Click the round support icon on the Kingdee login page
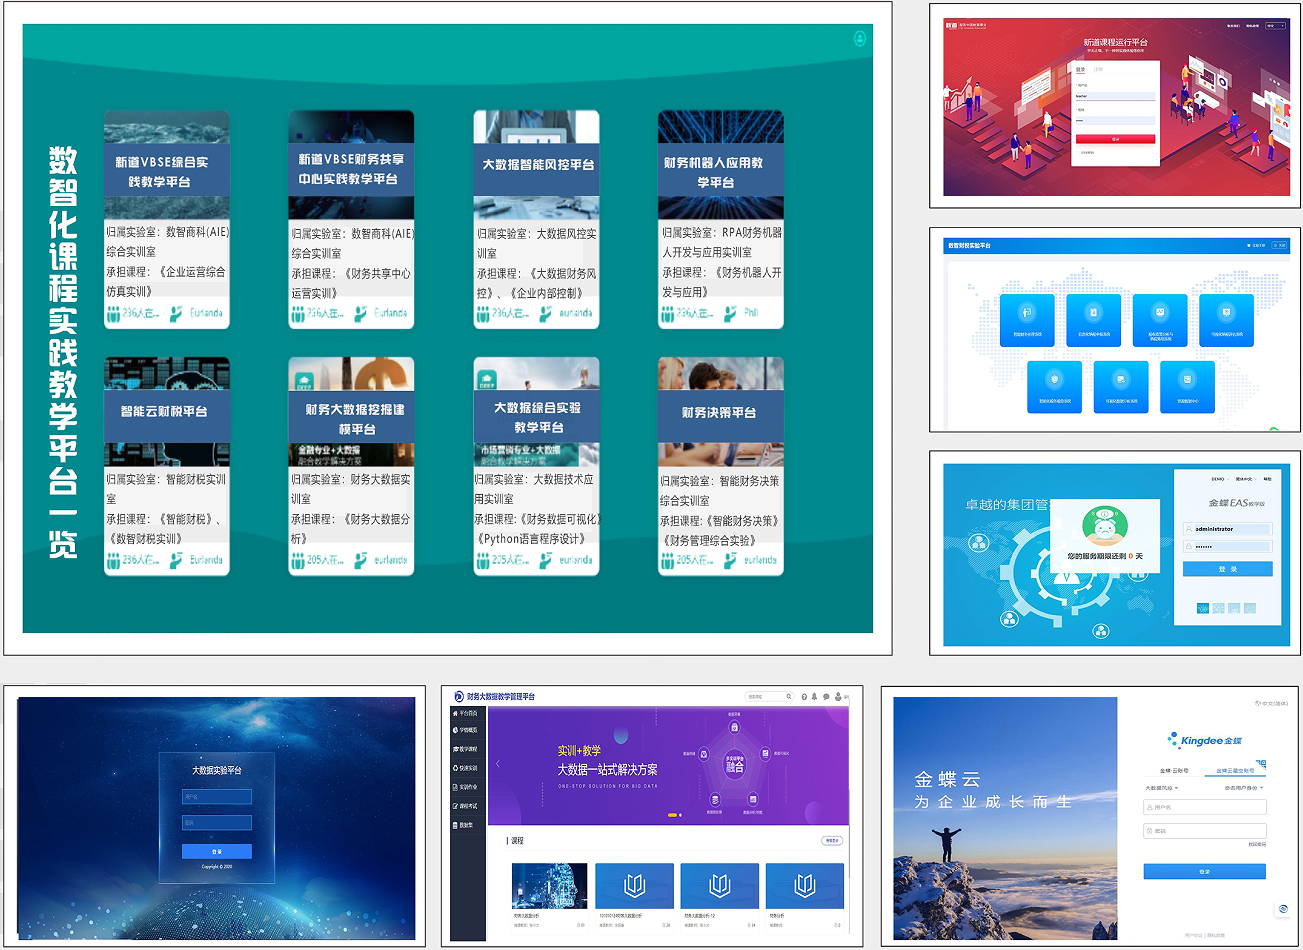1303x950 pixels. click(x=1282, y=909)
